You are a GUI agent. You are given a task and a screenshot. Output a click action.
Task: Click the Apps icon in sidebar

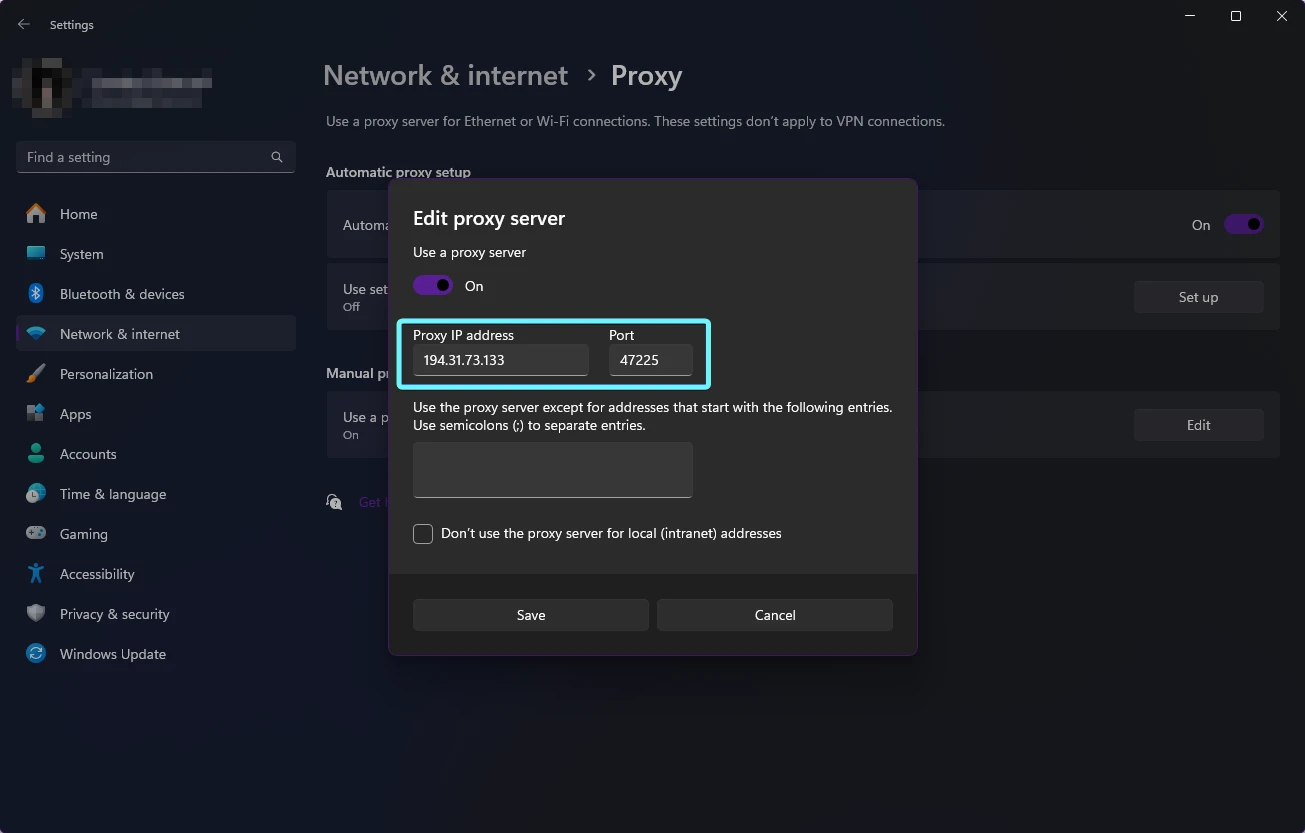[36, 414]
